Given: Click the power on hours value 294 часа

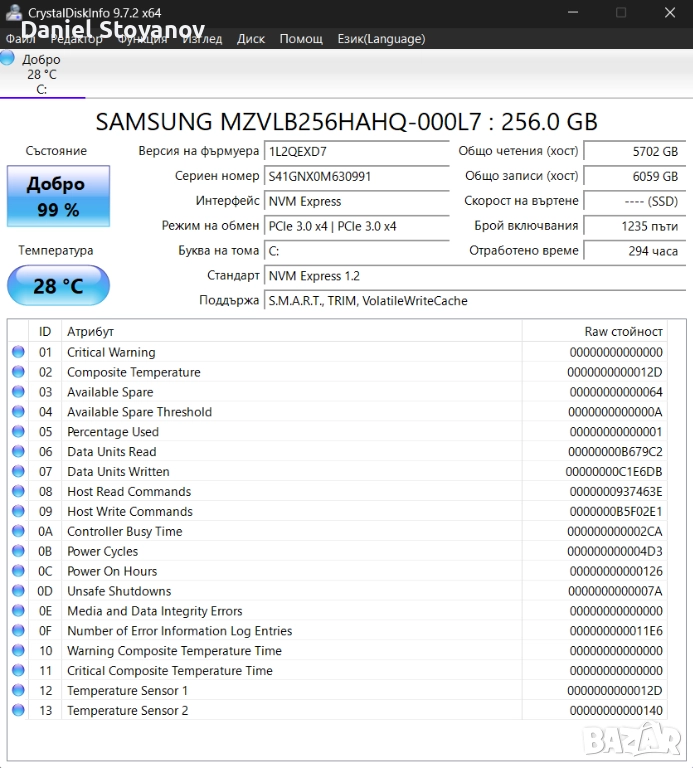Looking at the screenshot, I should (x=635, y=251).
